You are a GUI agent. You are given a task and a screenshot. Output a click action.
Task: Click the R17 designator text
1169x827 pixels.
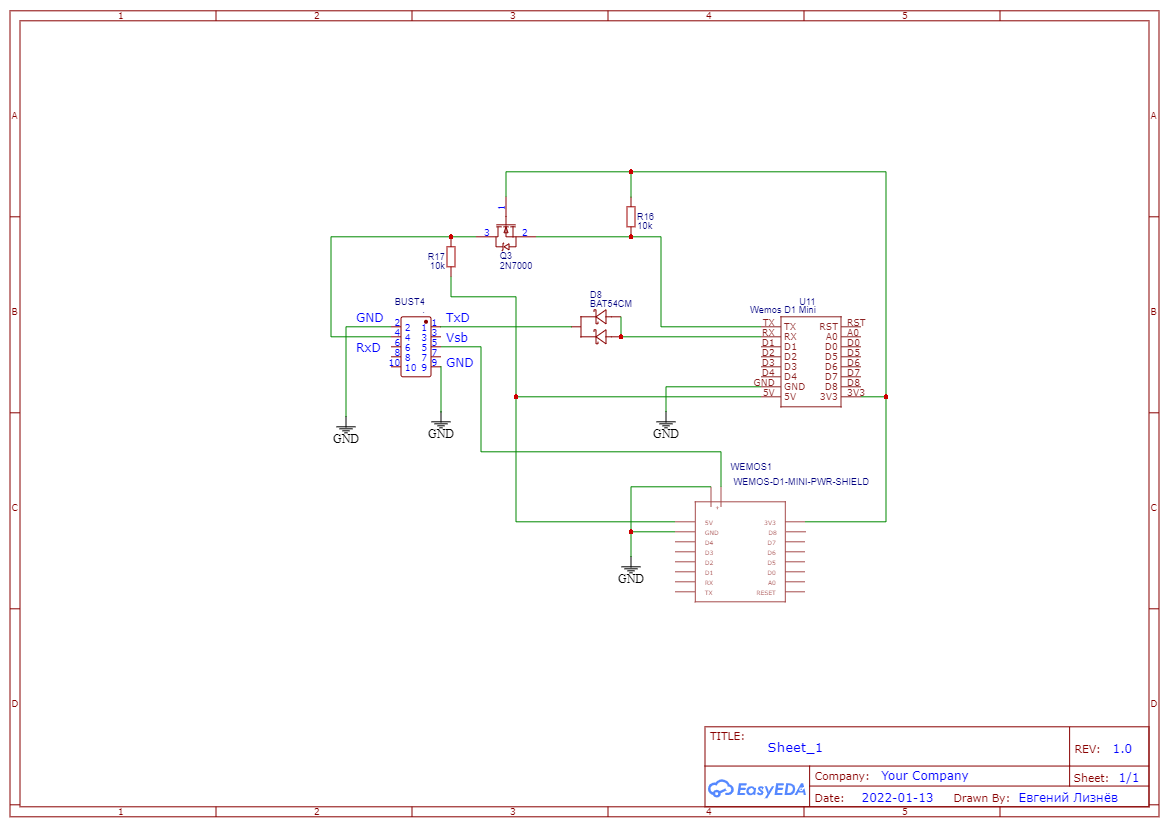pyautogui.click(x=436, y=257)
